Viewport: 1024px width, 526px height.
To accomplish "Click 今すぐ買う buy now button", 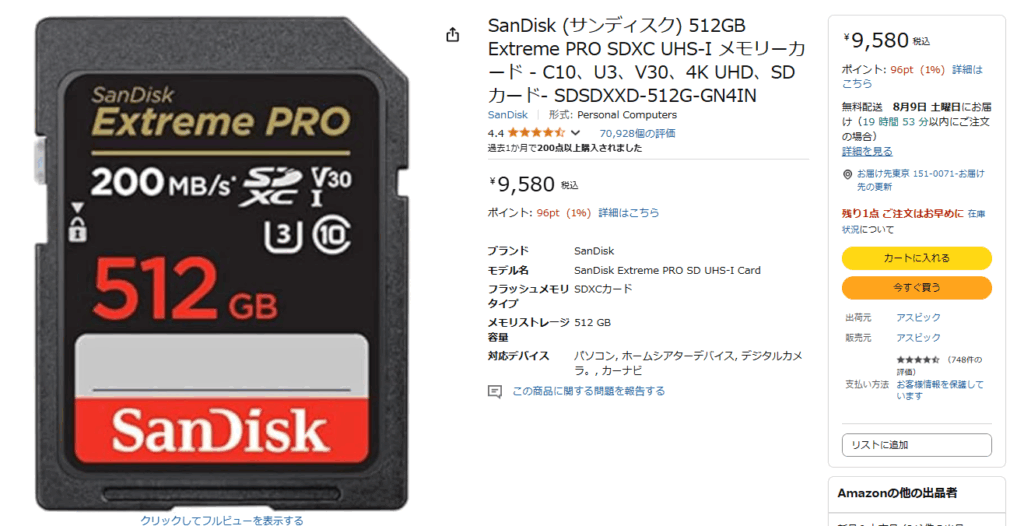I will [x=916, y=288].
